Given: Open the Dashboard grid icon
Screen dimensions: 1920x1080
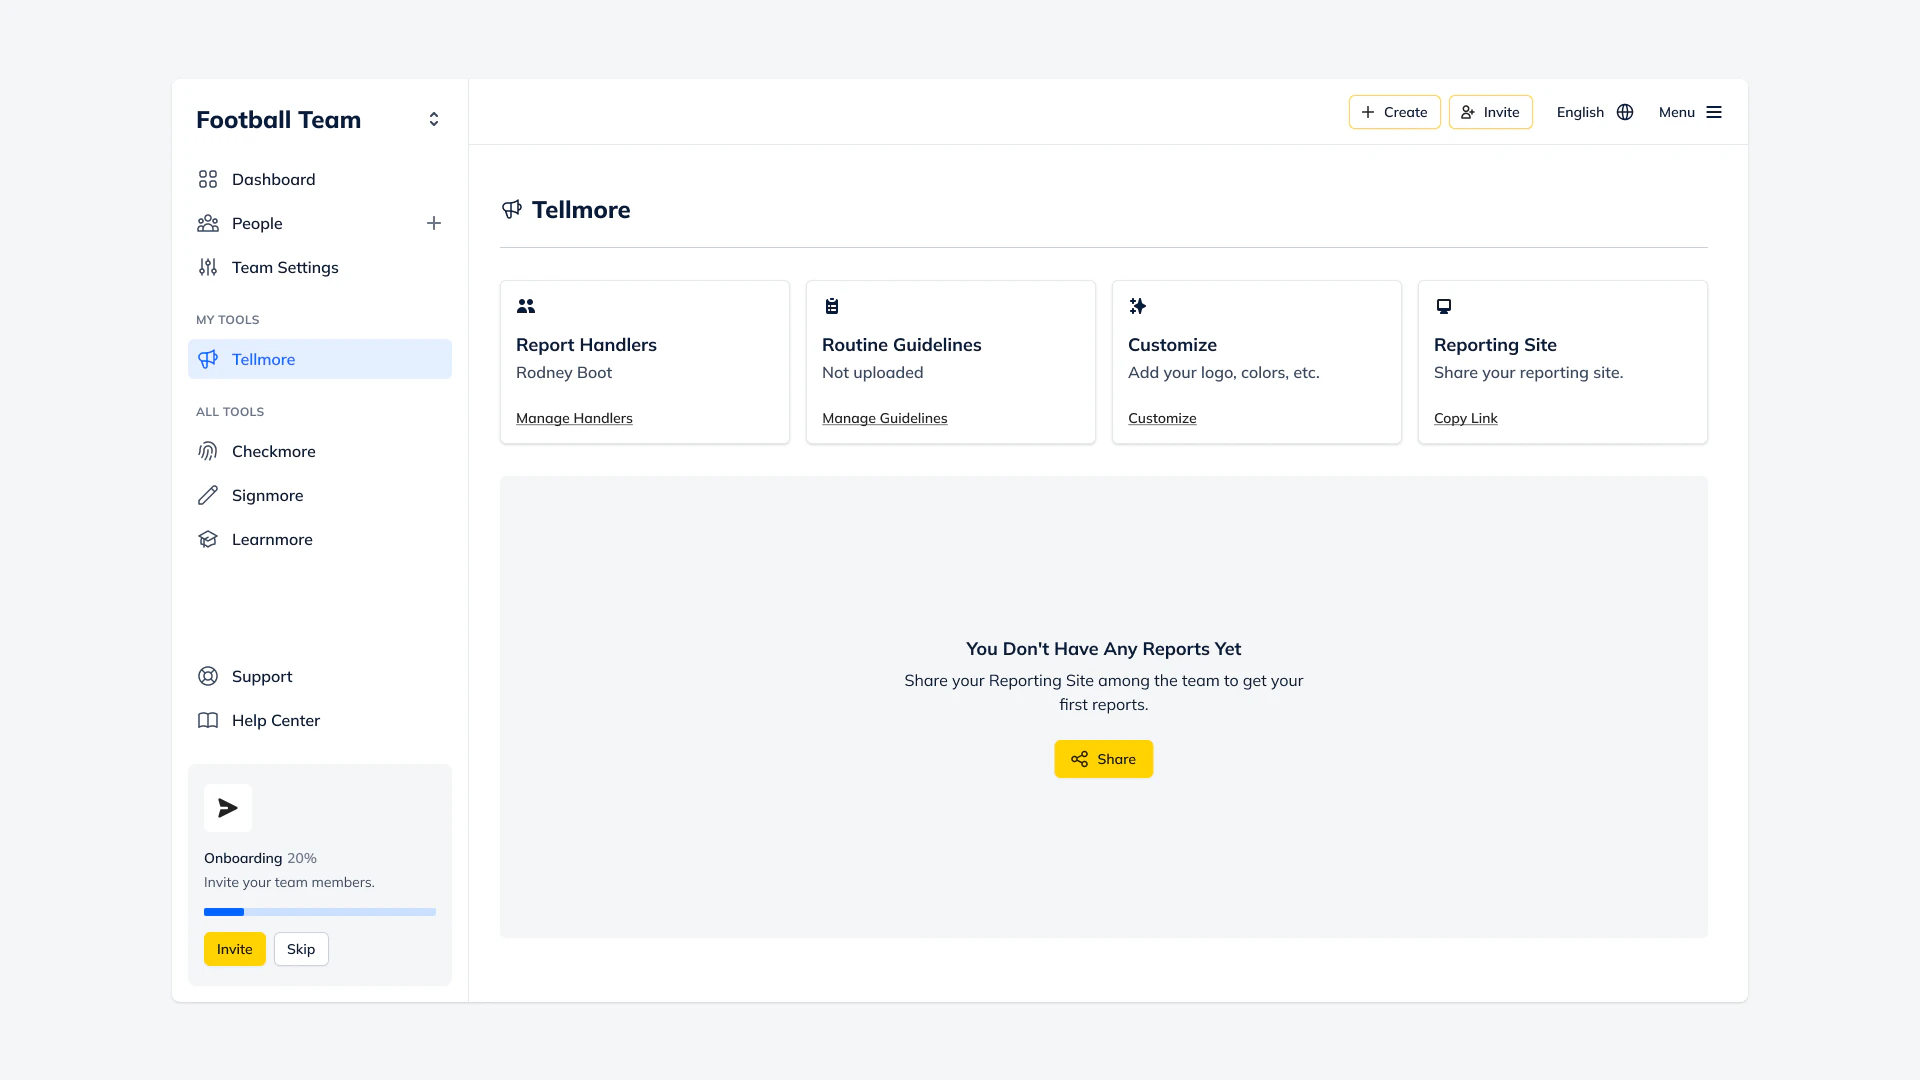Looking at the screenshot, I should (x=208, y=179).
